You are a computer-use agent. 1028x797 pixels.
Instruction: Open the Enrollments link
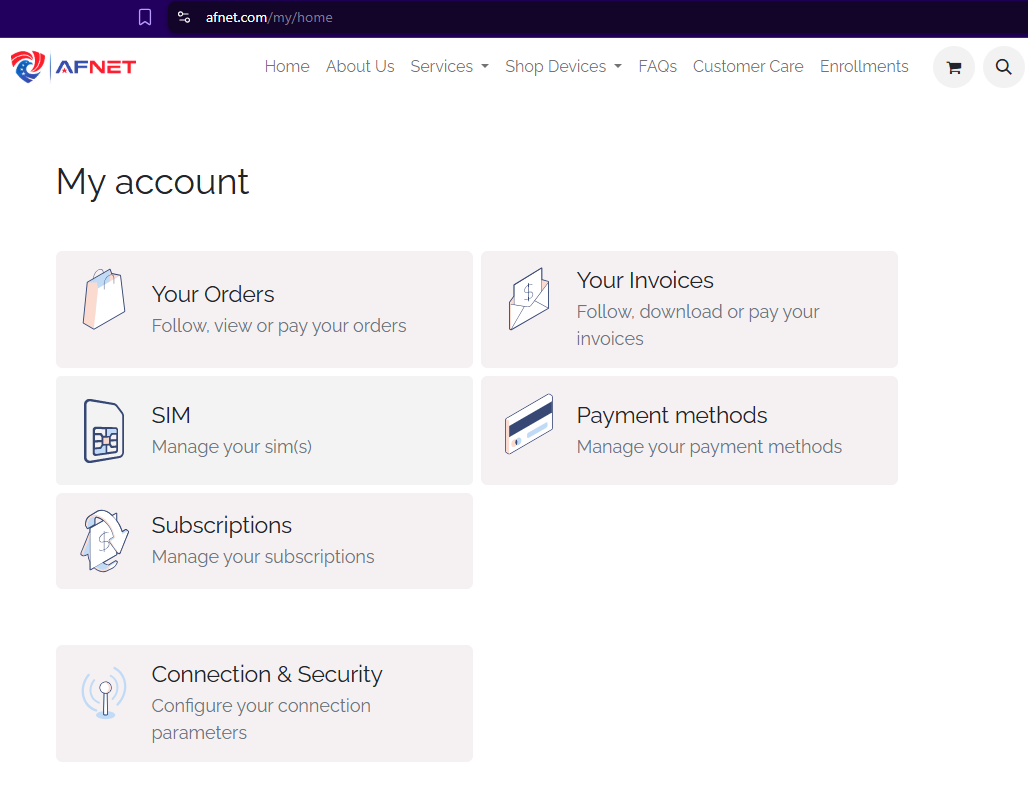pos(864,67)
